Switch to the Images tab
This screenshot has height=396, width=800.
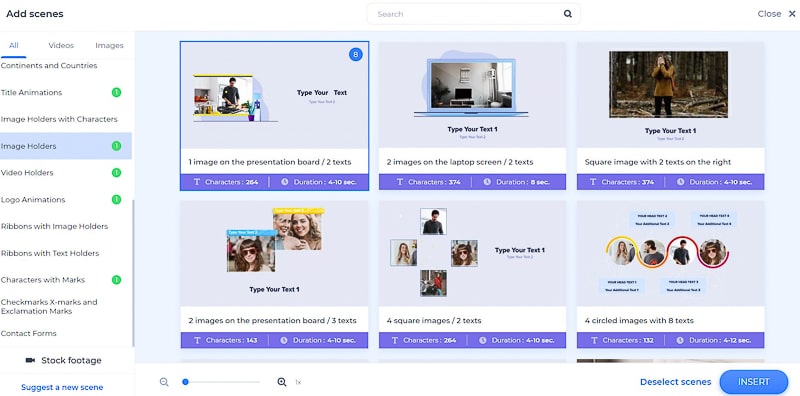[x=109, y=45]
